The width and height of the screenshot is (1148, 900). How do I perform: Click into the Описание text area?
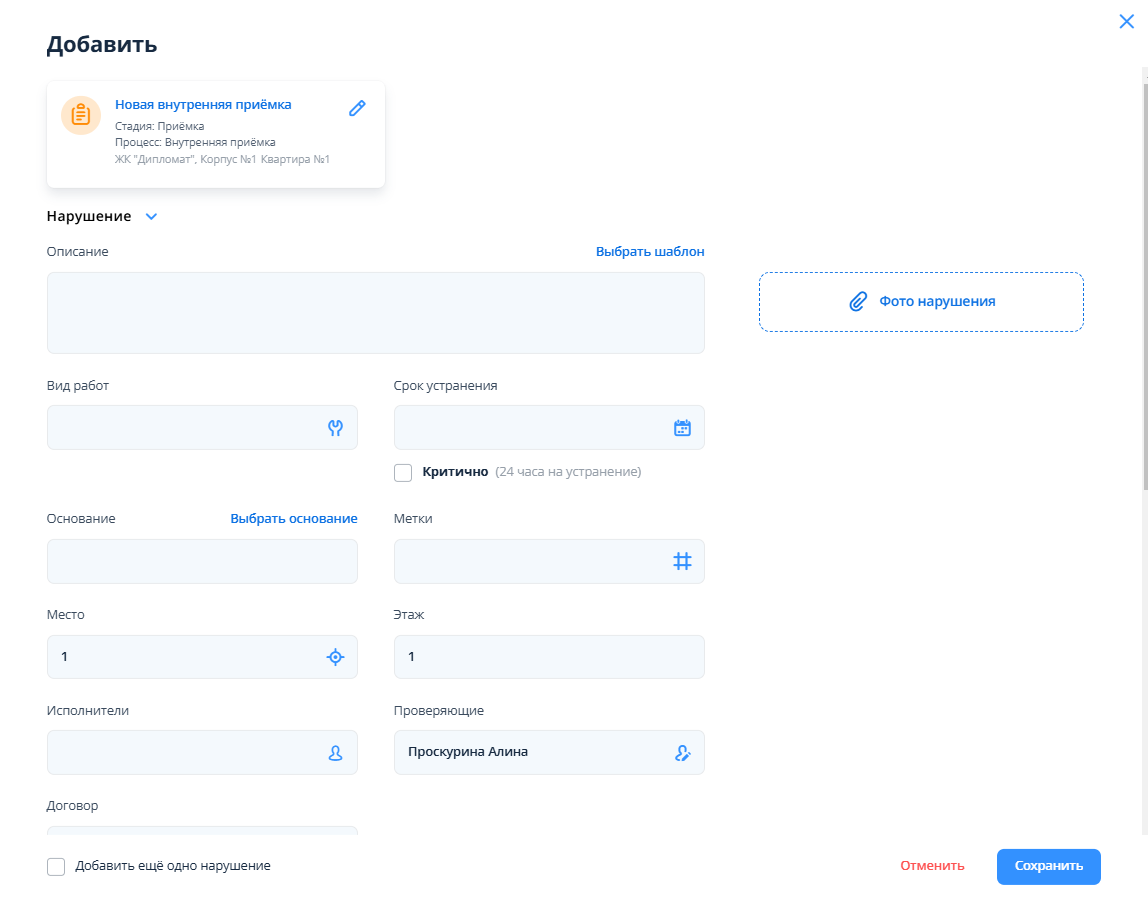(x=375, y=313)
